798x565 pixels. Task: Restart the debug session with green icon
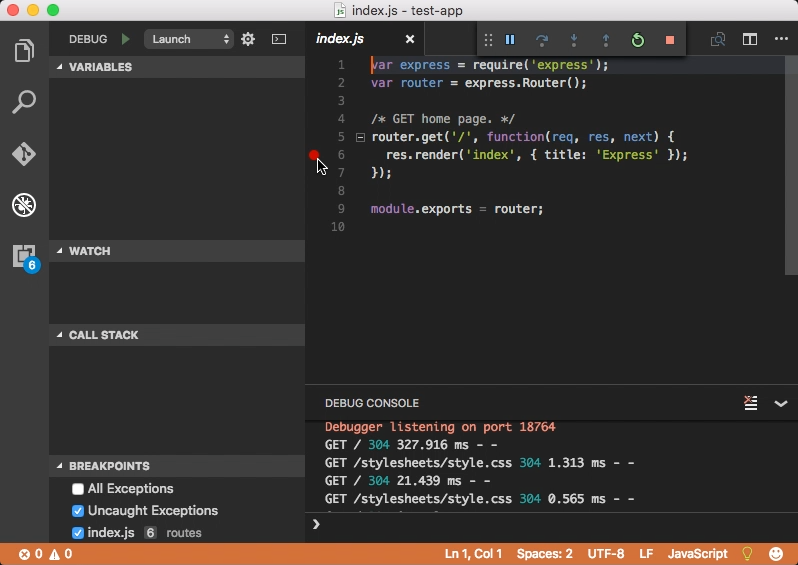[x=638, y=40]
